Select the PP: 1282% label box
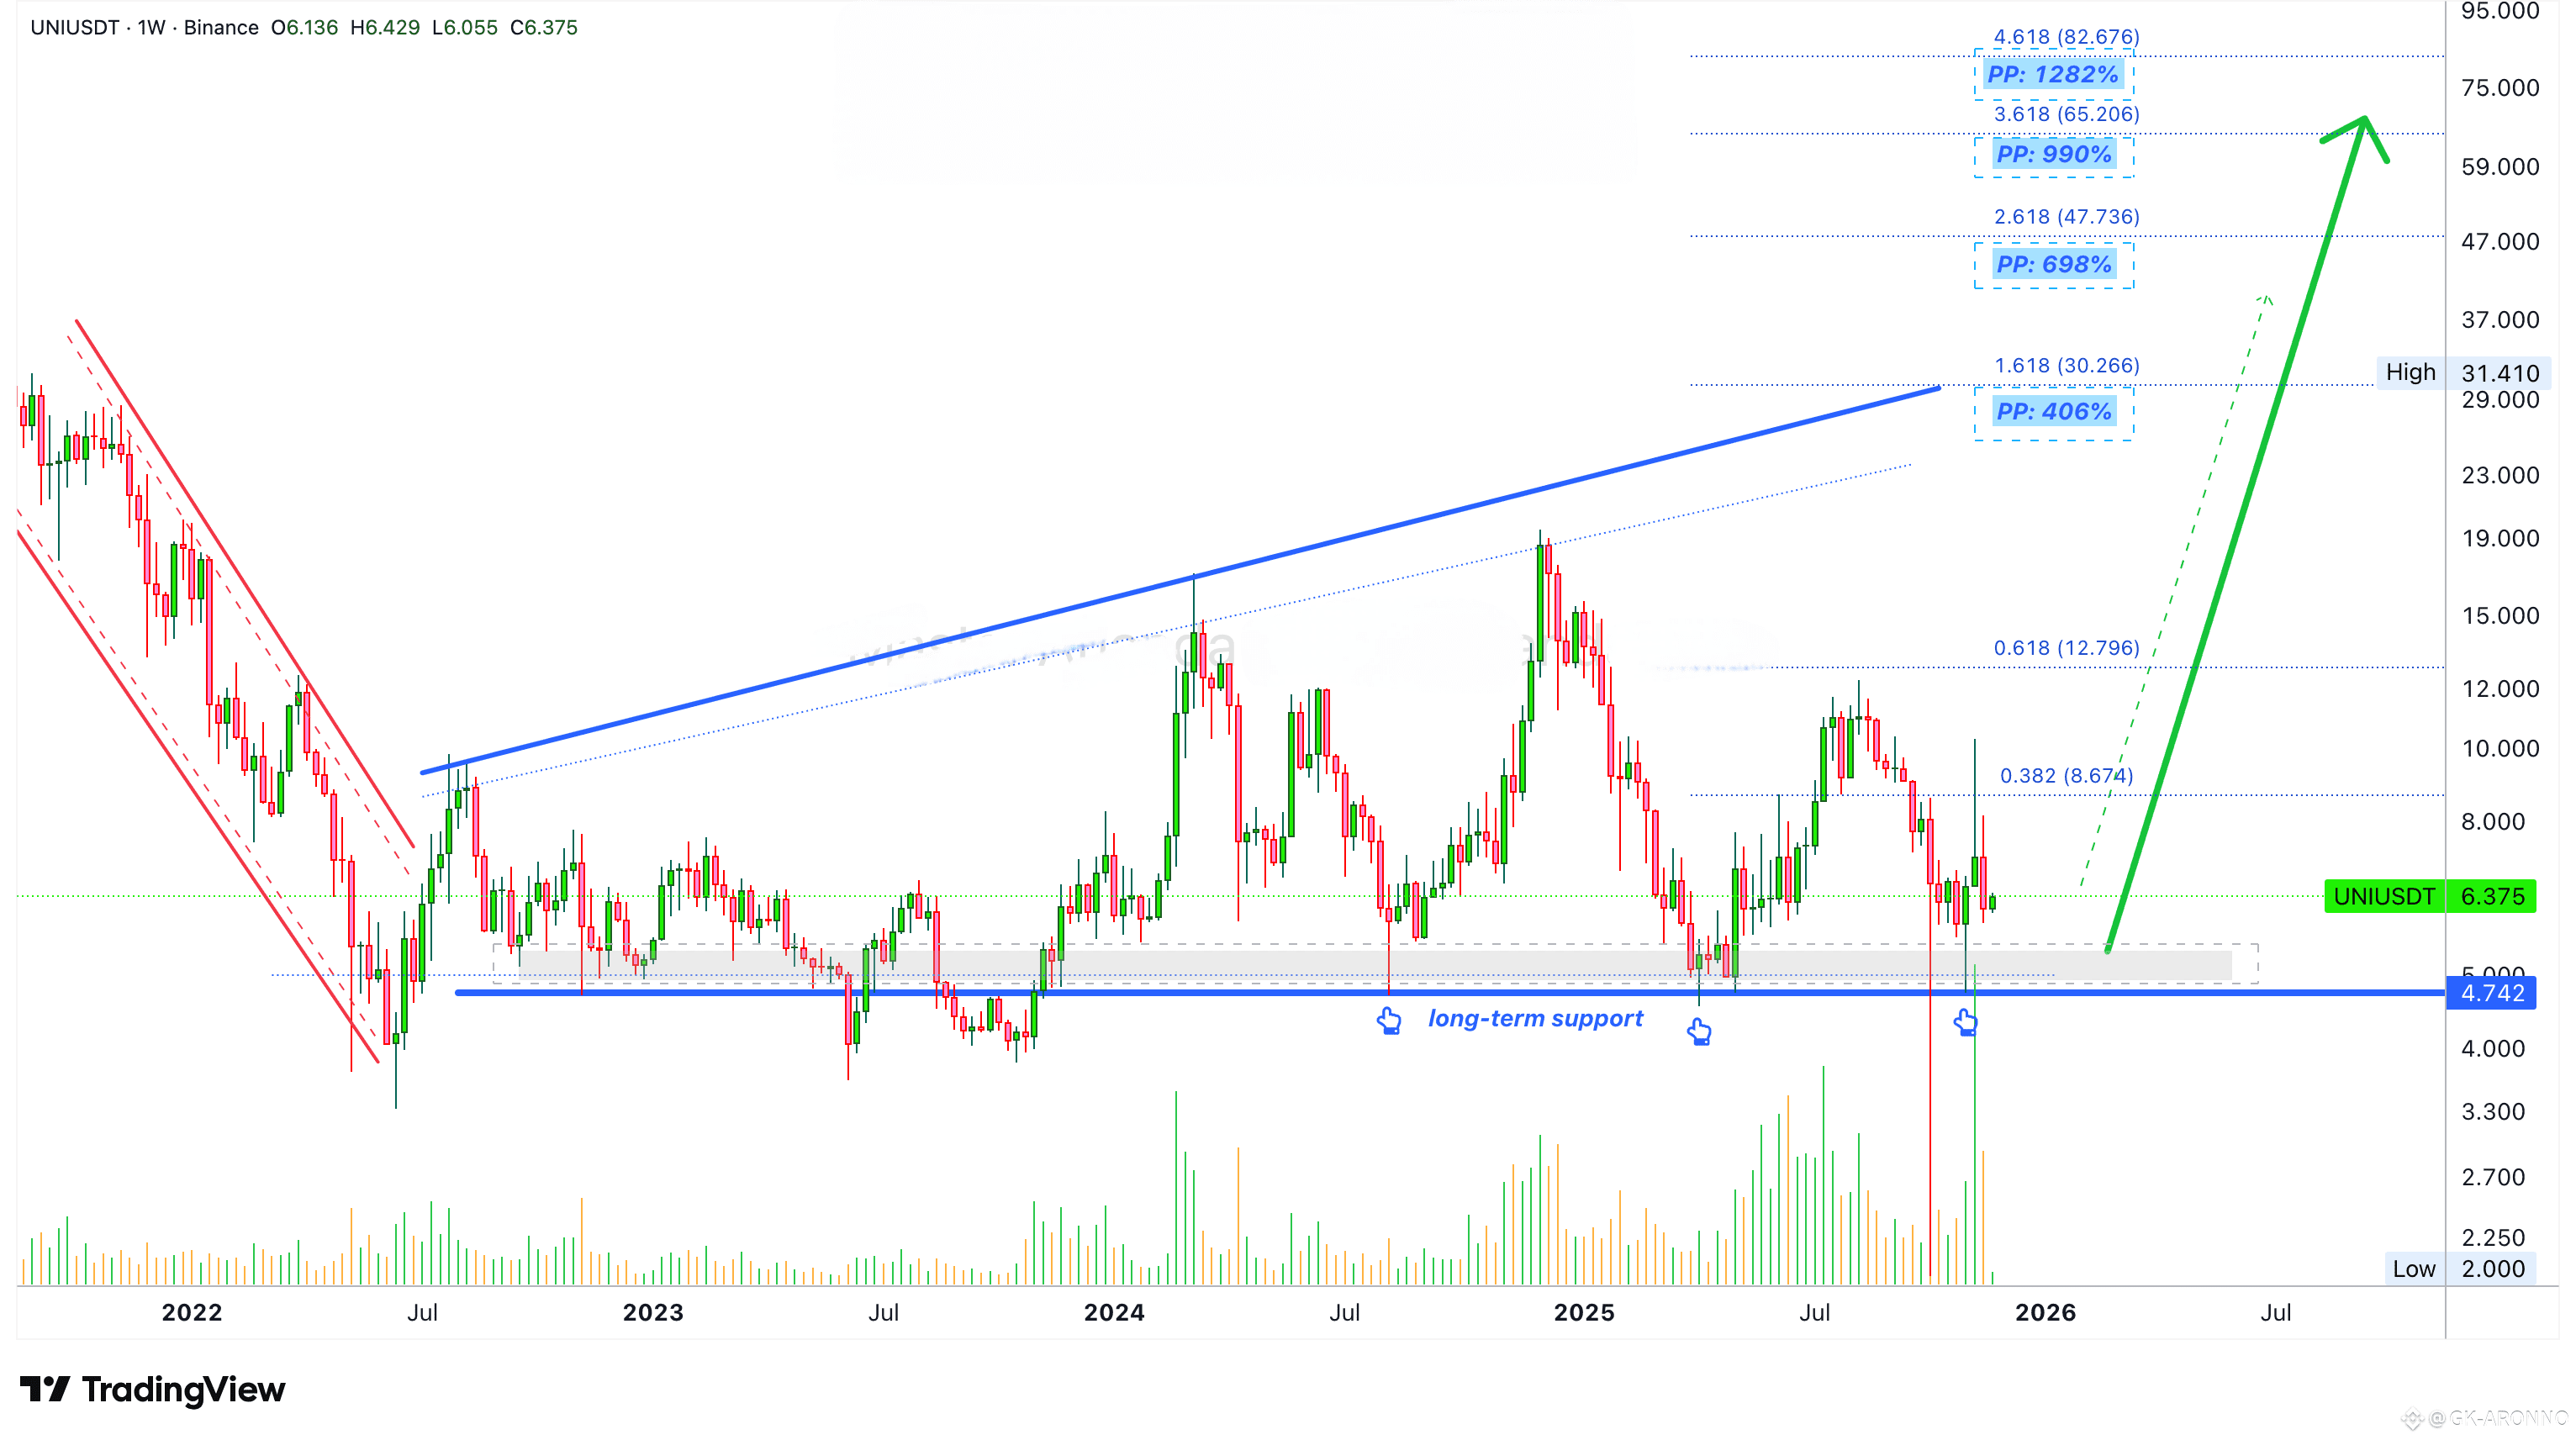Screen dimensions: 2576x1440 [x=2053, y=74]
